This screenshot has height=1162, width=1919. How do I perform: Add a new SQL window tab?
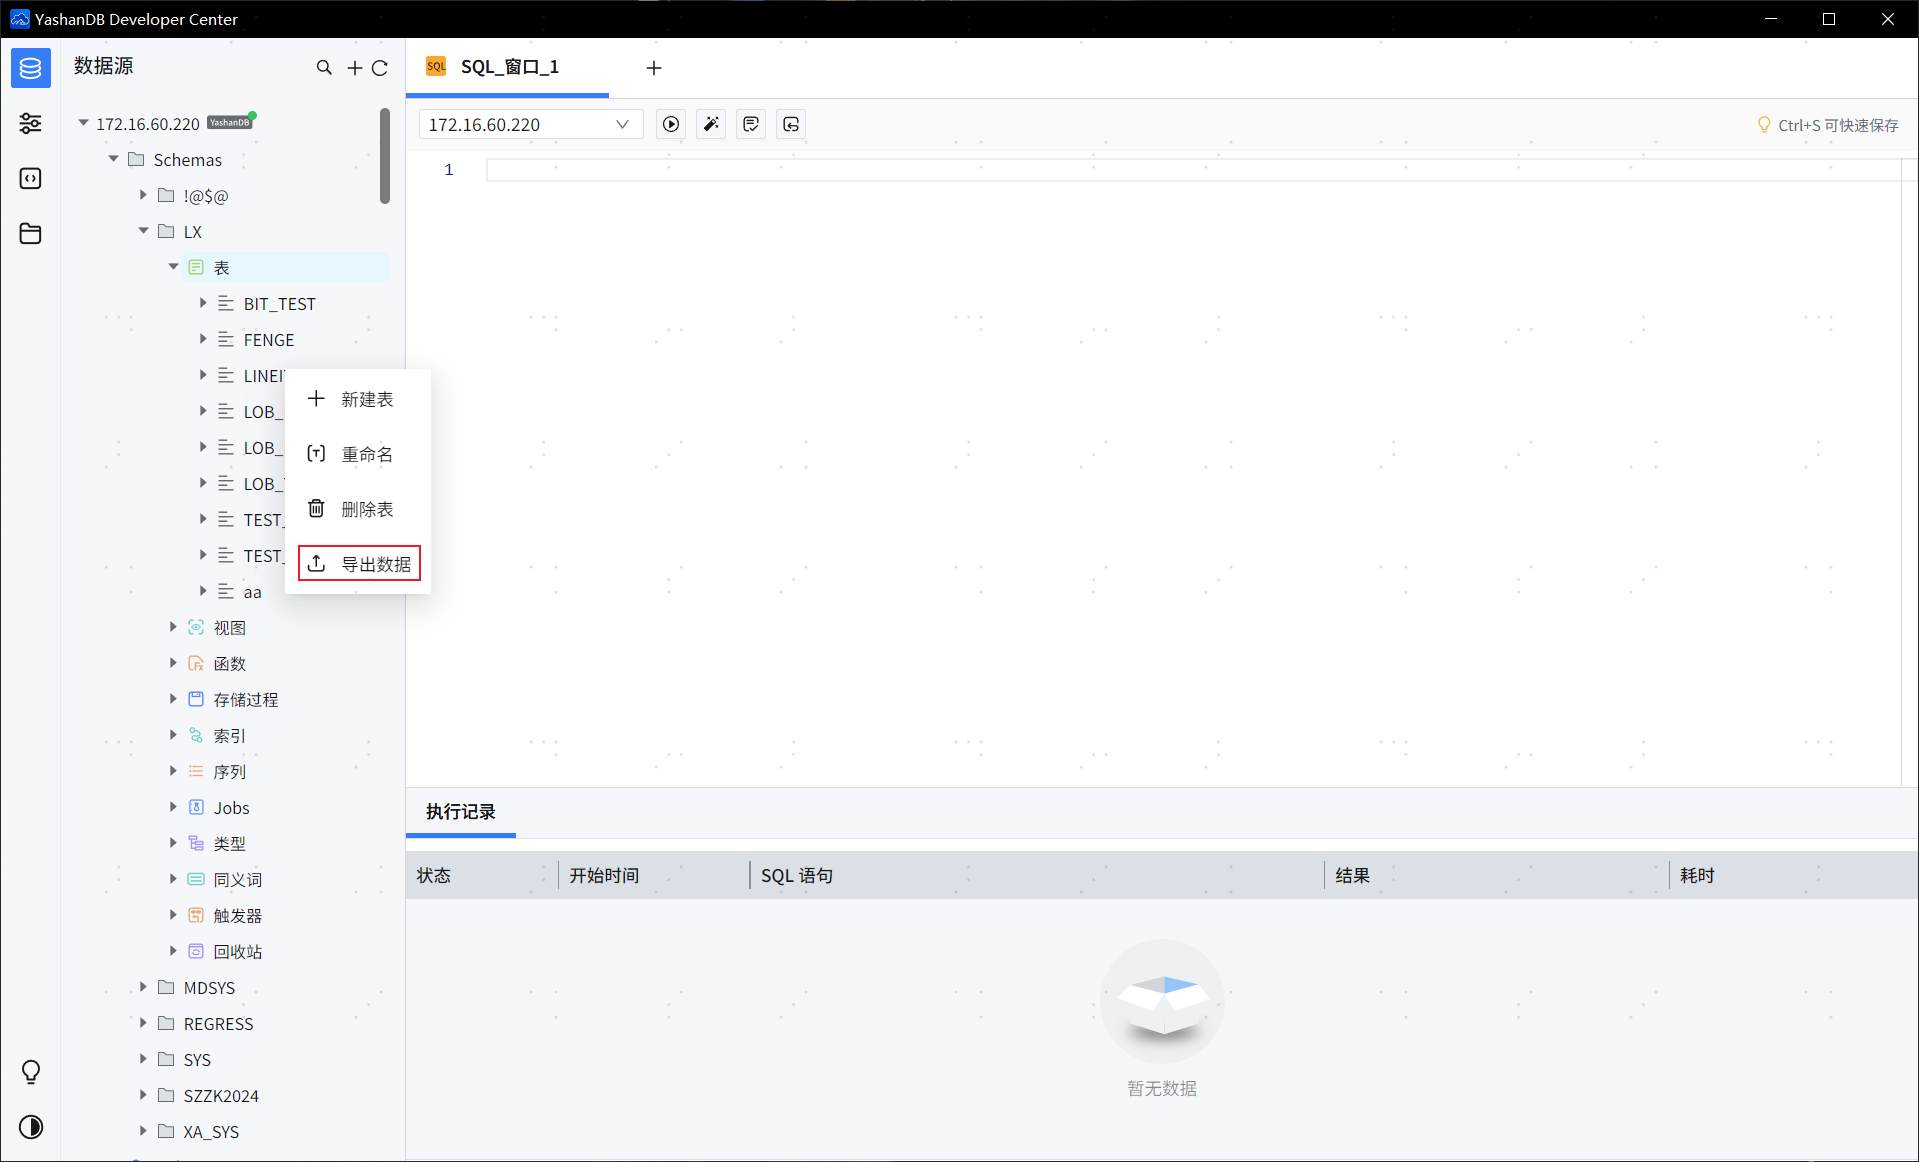pos(654,68)
